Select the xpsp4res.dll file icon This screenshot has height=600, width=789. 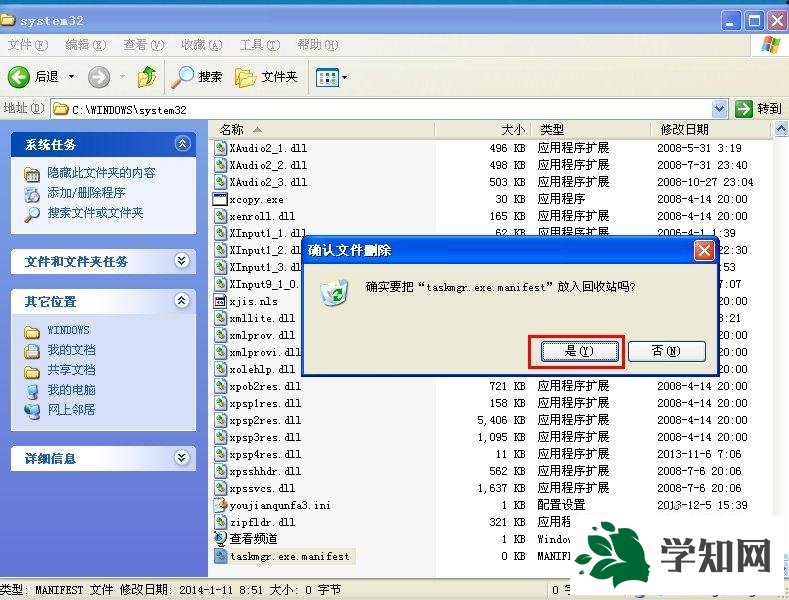point(220,454)
